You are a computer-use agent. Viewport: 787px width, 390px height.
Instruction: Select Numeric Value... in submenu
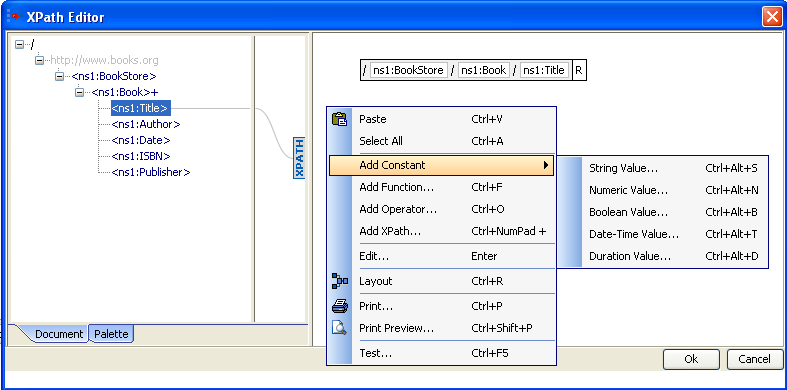(x=663, y=190)
